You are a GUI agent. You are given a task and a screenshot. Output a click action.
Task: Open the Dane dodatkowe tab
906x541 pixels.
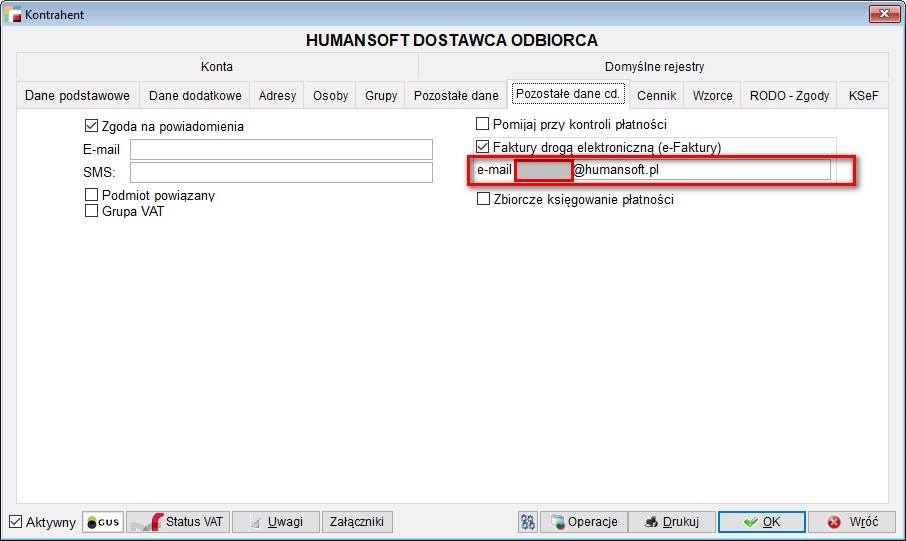tap(195, 95)
